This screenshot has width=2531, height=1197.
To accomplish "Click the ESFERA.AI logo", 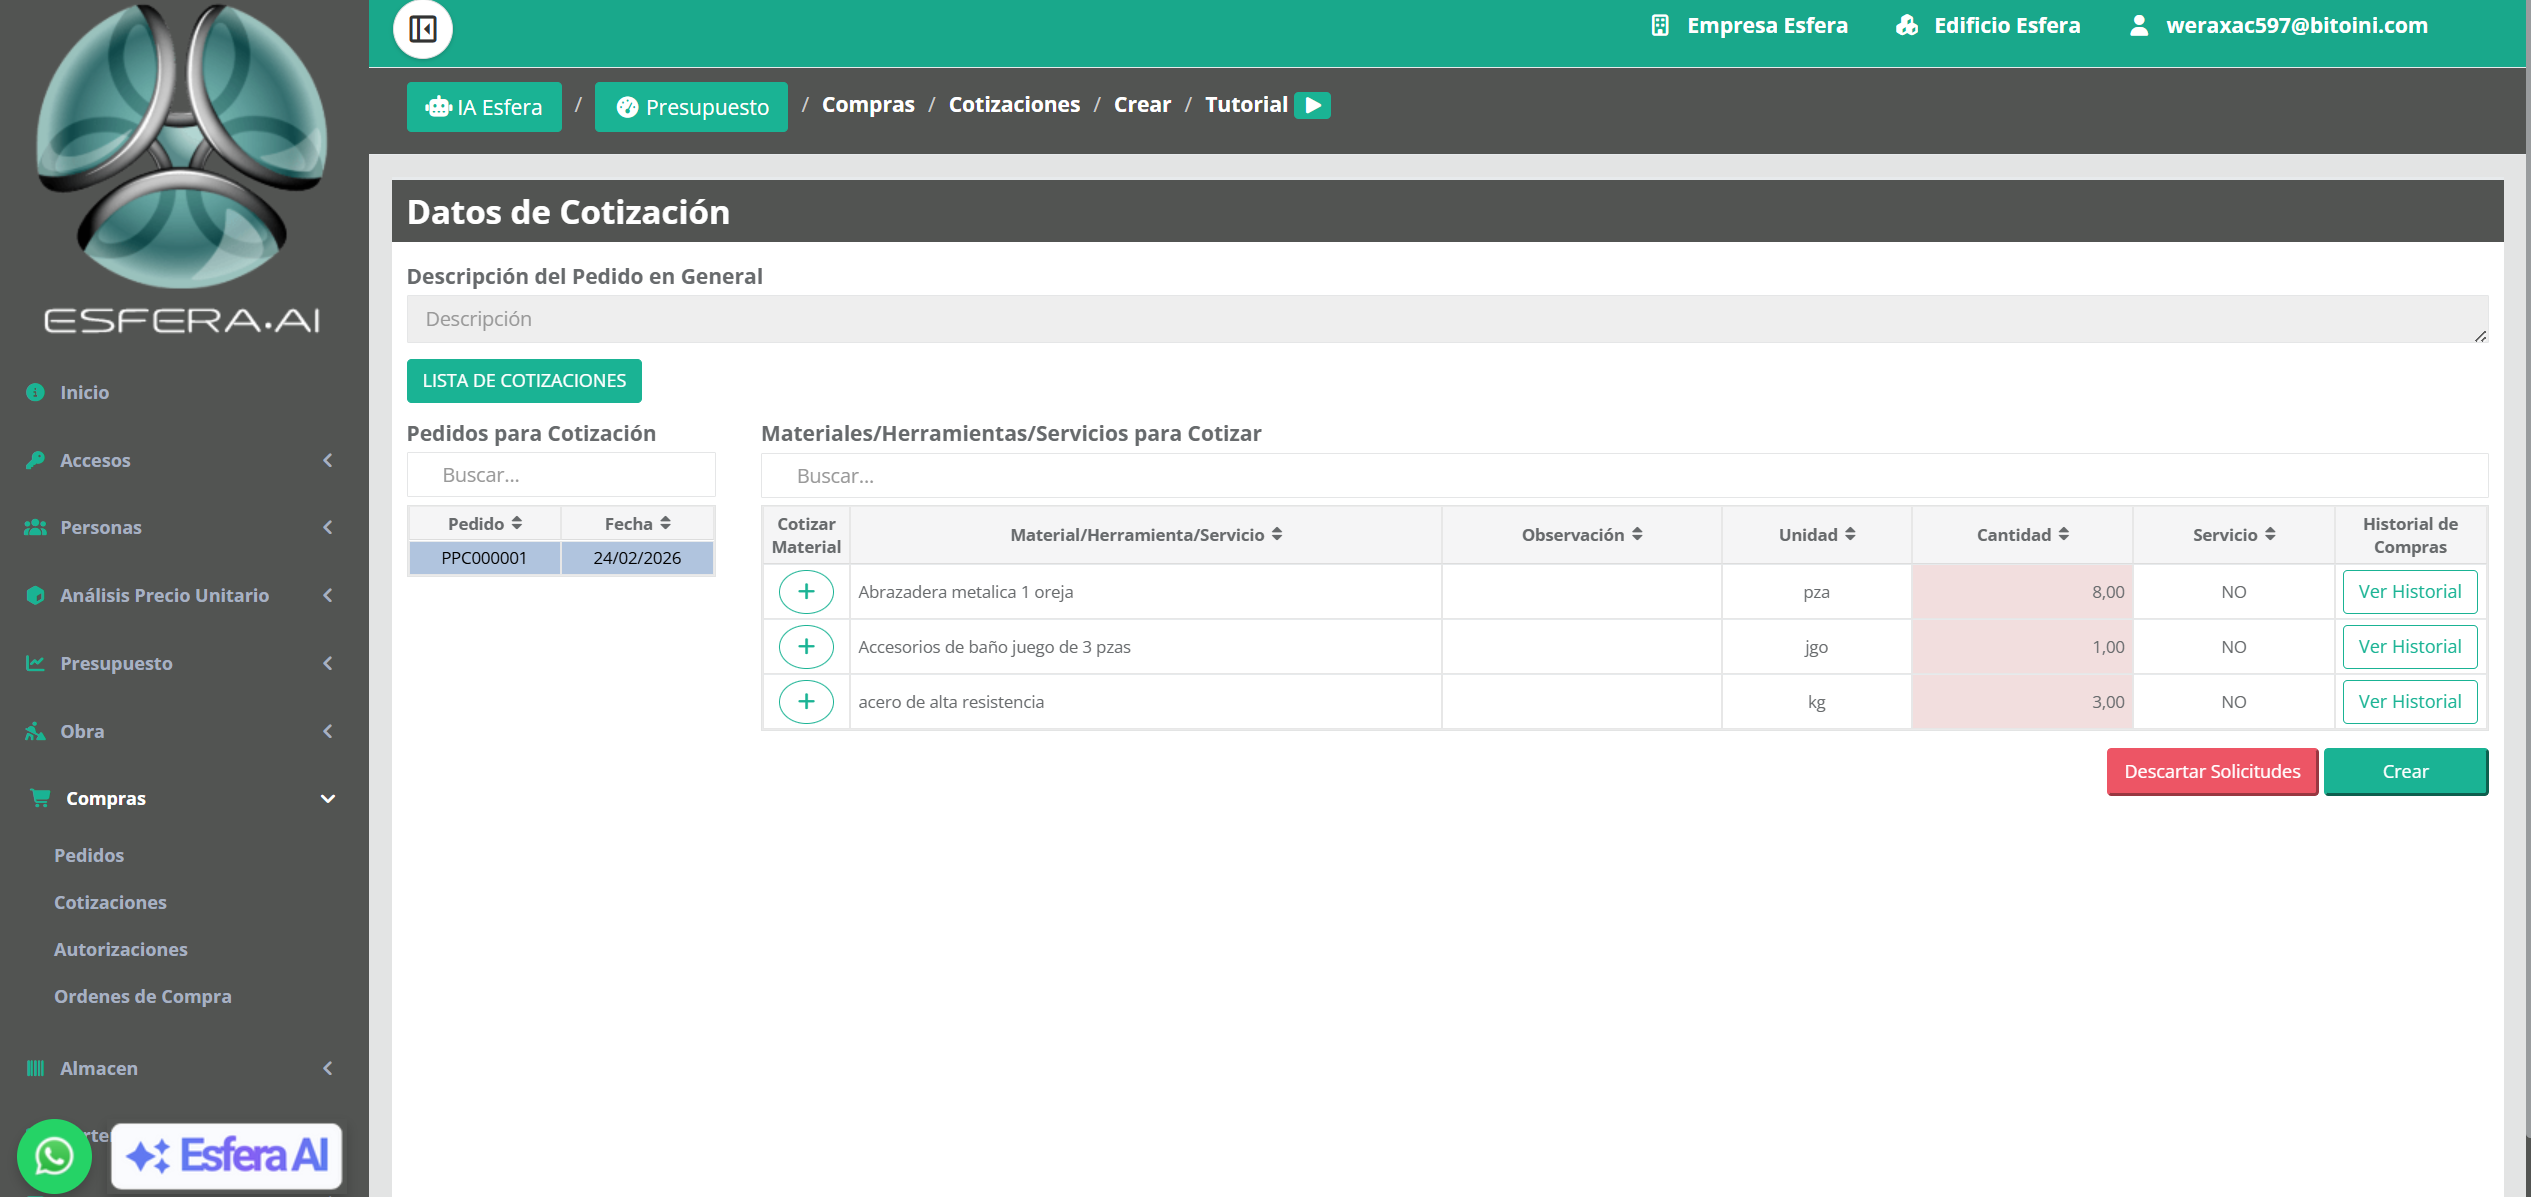I will [x=182, y=170].
